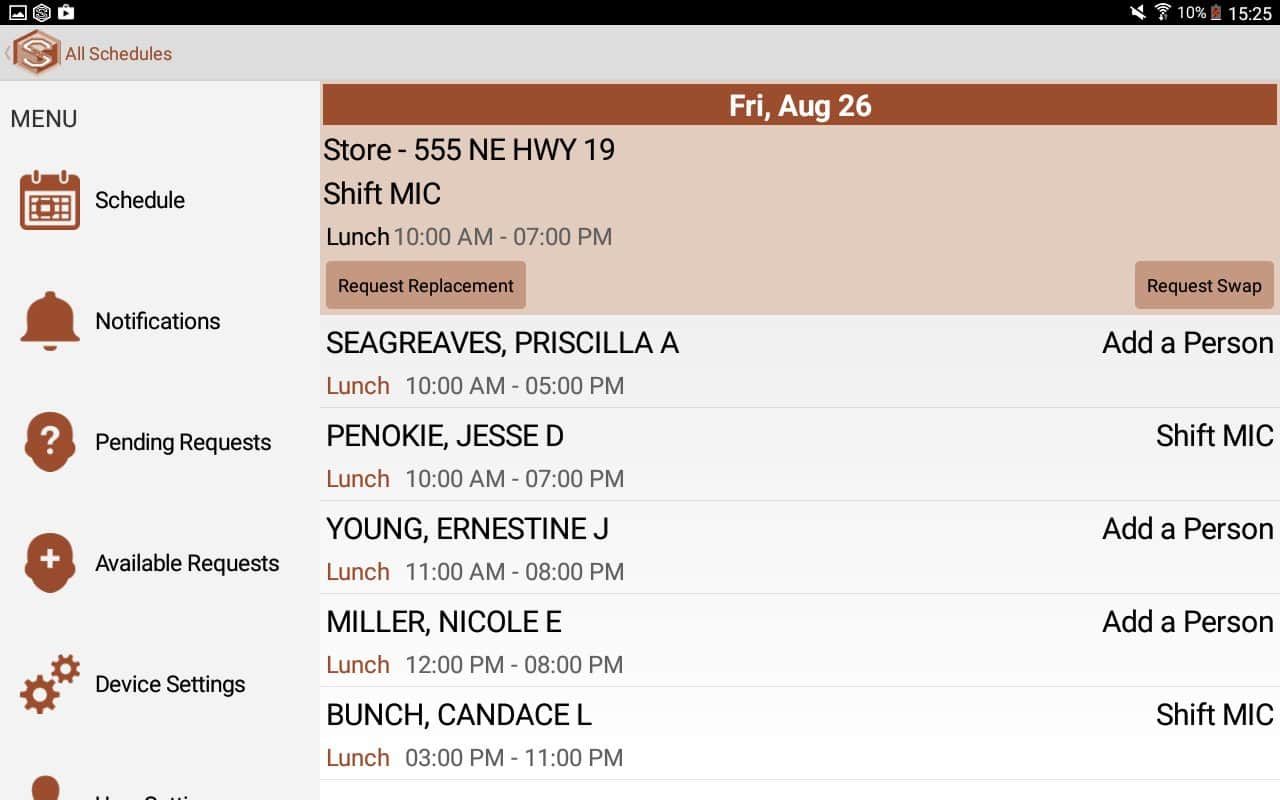Select the Penokie, Jesse D shift row
This screenshot has width=1280, height=800.
798,455
